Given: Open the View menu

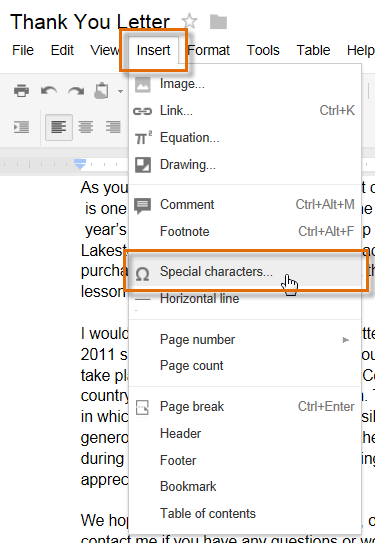Looking at the screenshot, I should 105,50.
